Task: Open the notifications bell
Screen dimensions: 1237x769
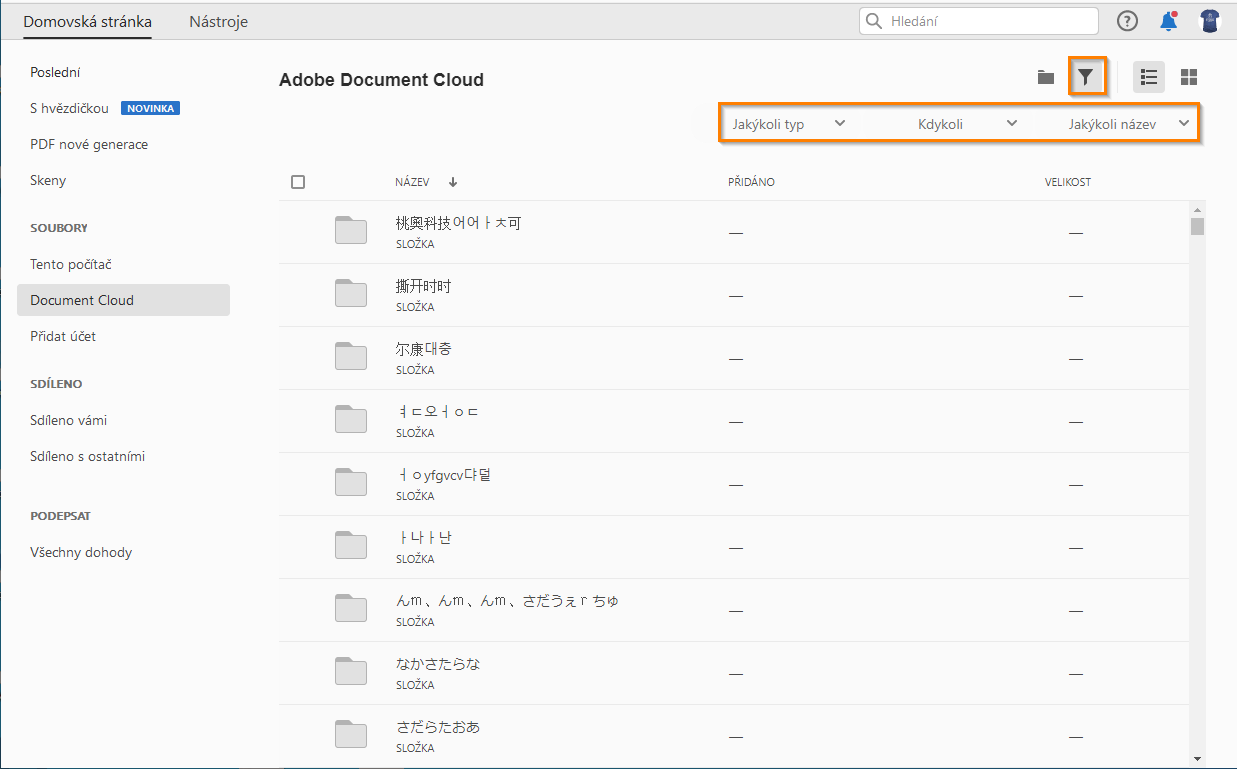Action: (1168, 21)
